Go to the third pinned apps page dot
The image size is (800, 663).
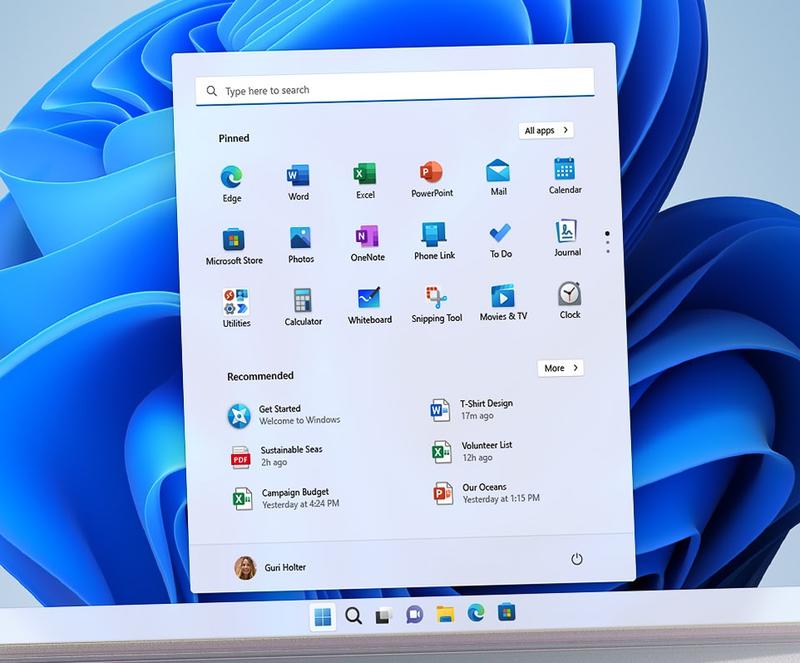coord(608,252)
